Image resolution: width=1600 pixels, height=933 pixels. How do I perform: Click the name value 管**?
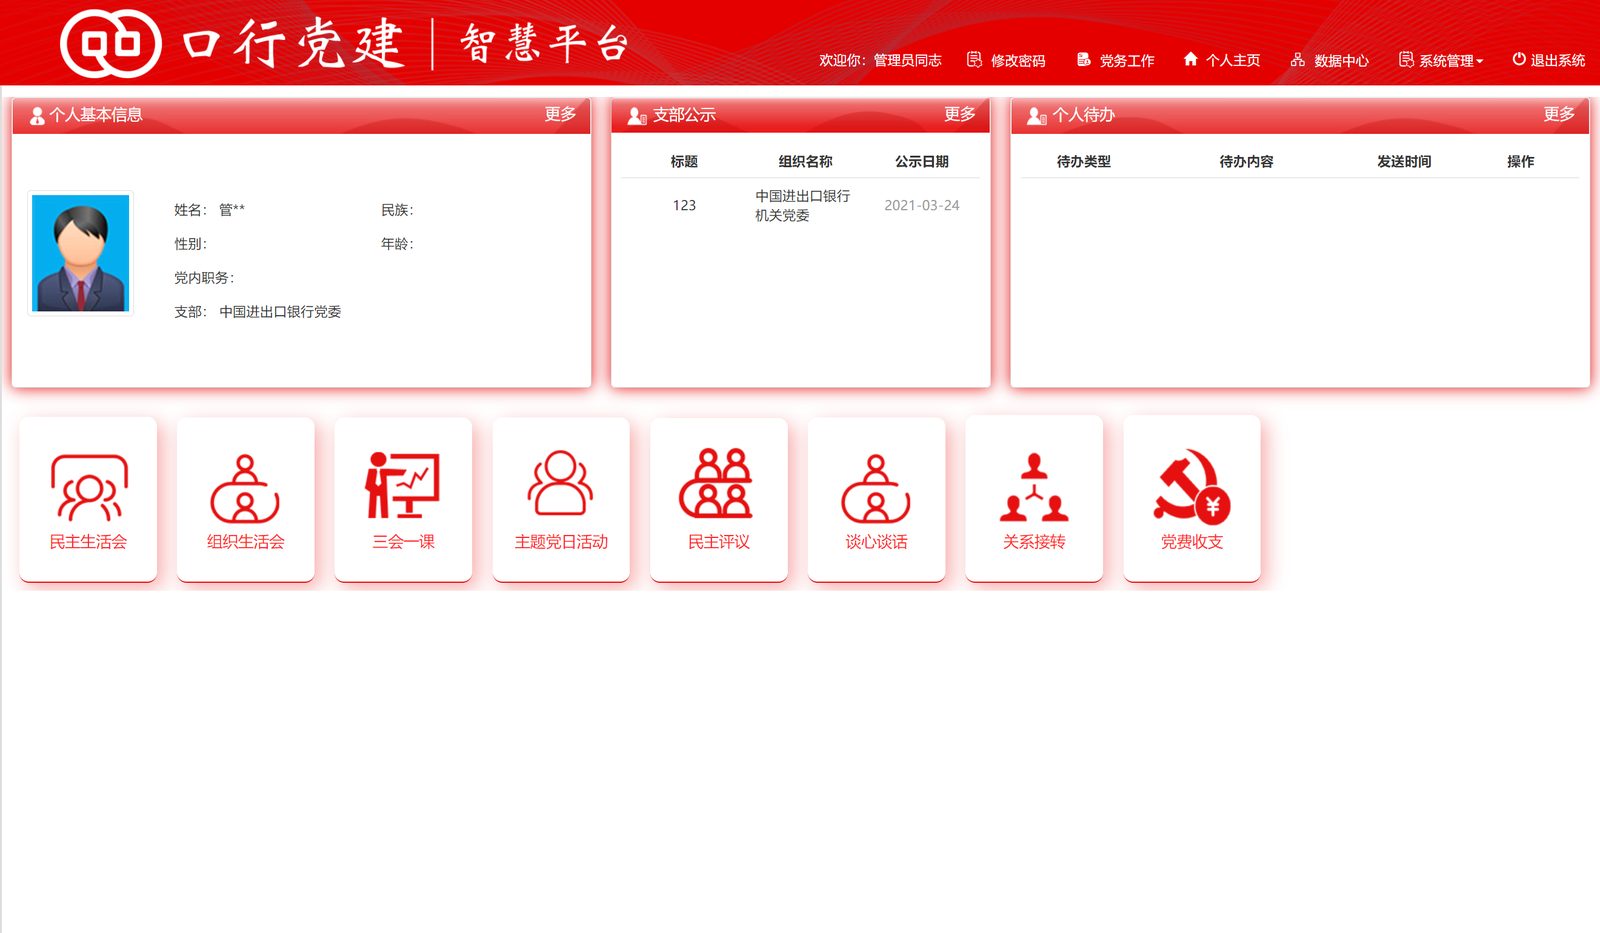[x=232, y=210]
